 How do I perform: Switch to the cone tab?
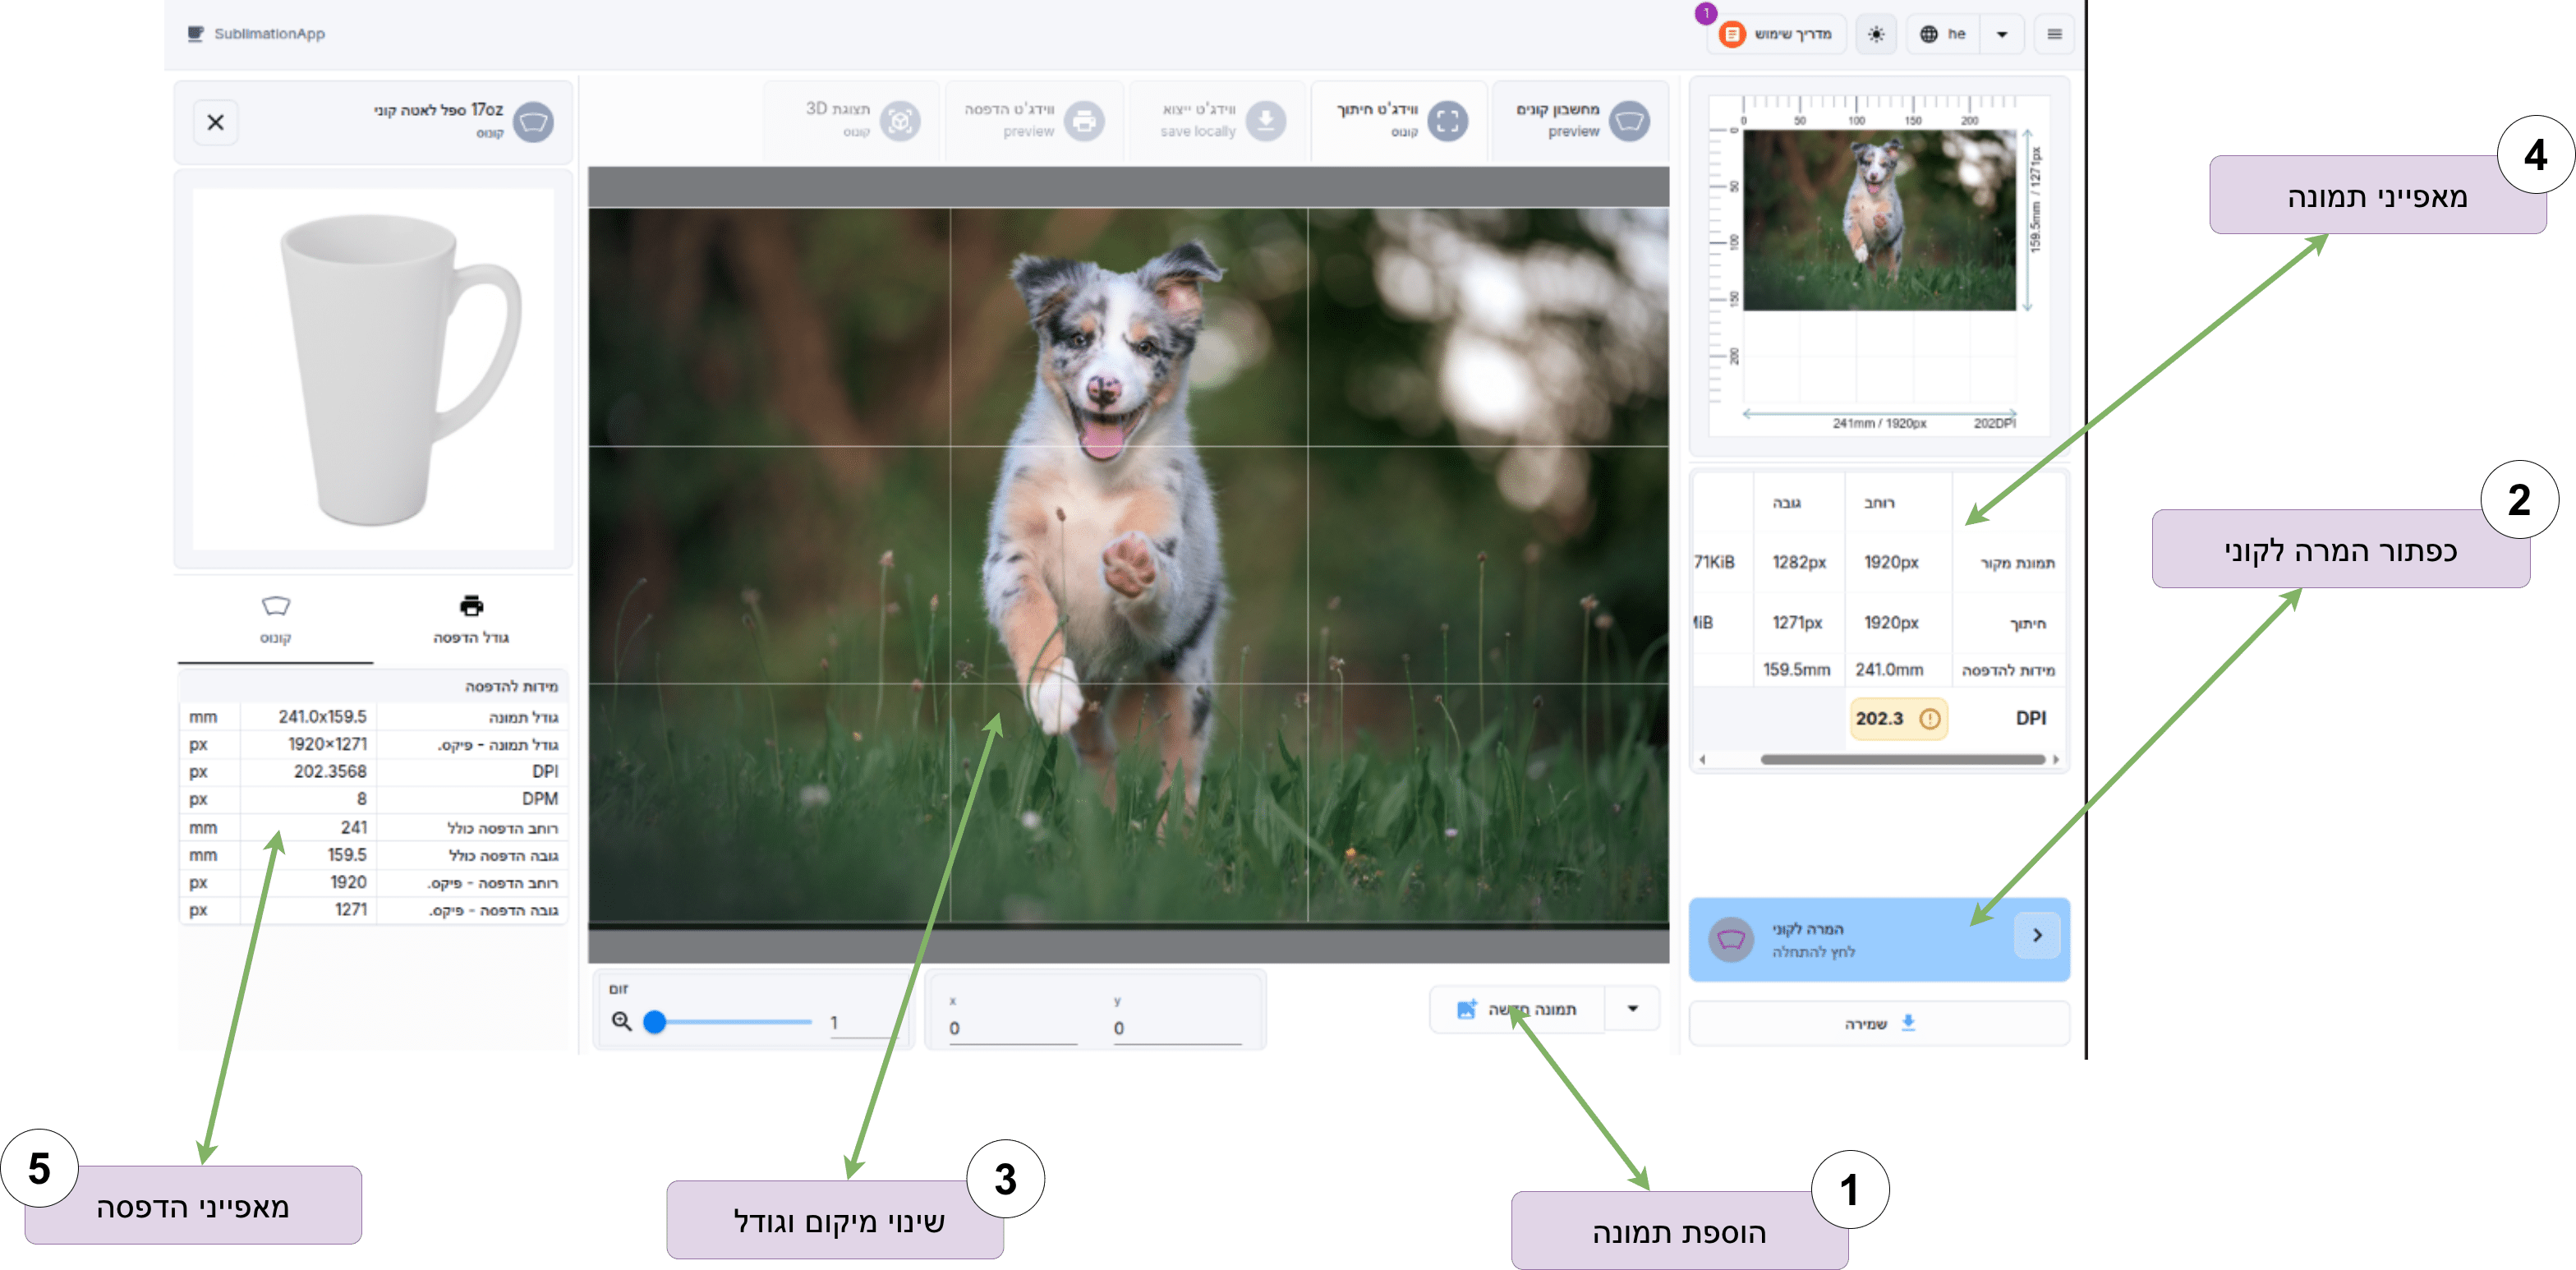[x=275, y=619]
